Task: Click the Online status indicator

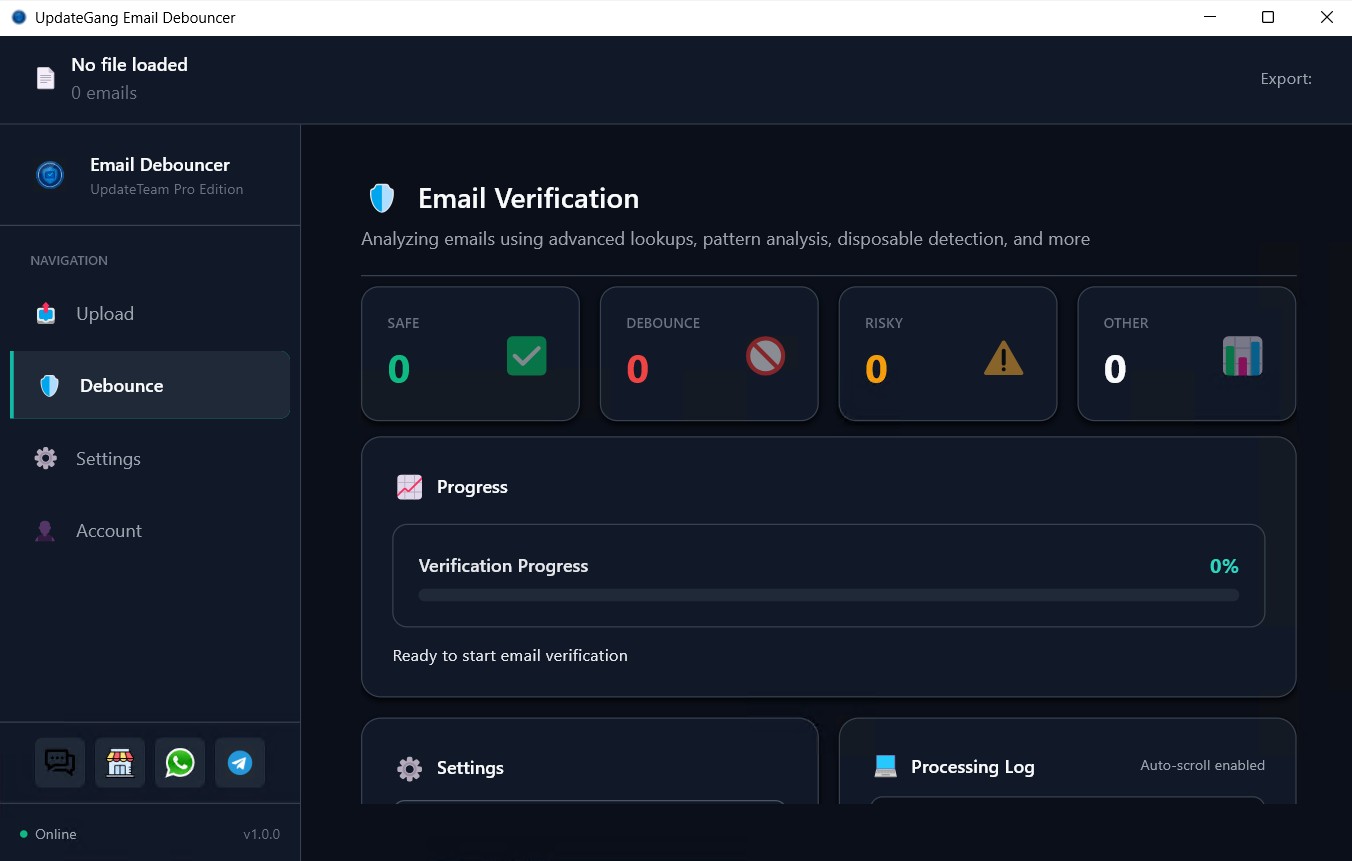Action: [48, 834]
